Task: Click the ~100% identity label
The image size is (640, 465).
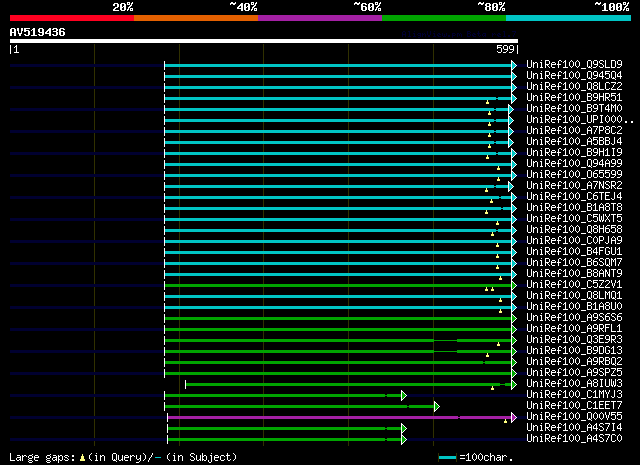Action: [612, 7]
